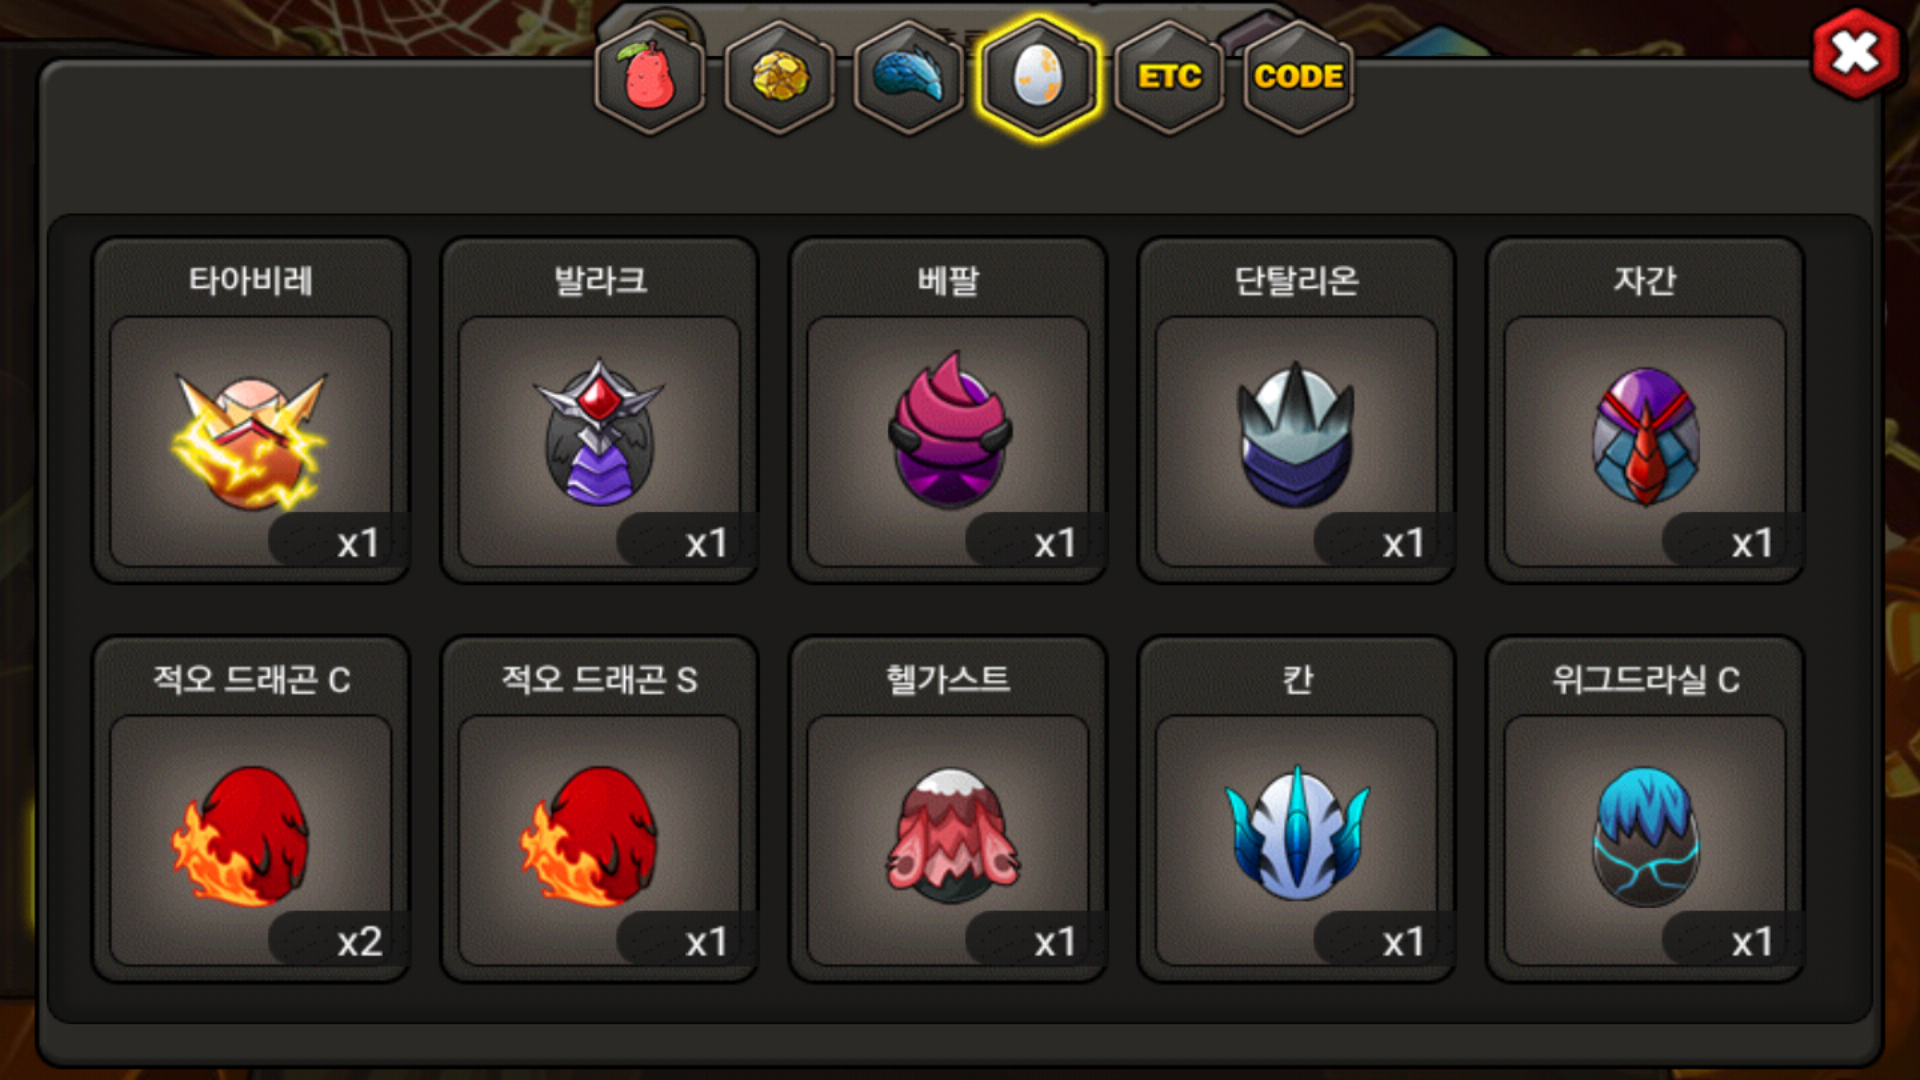
Task: Switch to the ETC tab
Action: (1169, 78)
